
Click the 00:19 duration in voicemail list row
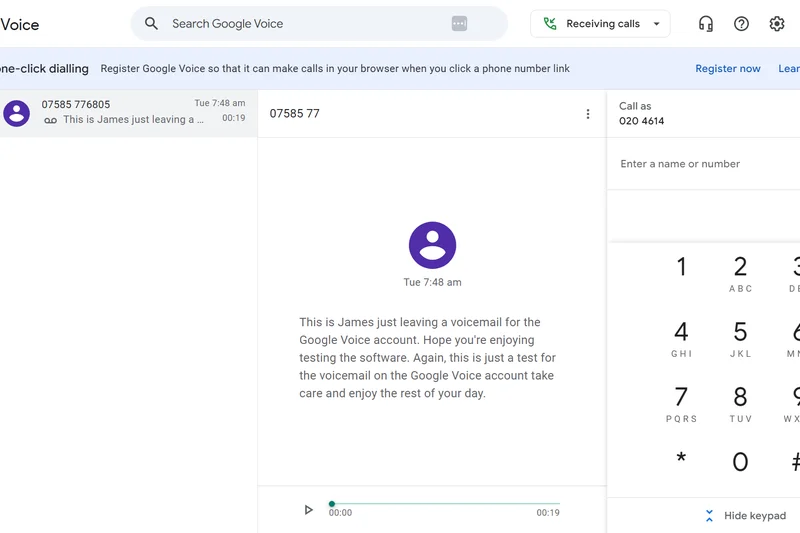pyautogui.click(x=233, y=118)
